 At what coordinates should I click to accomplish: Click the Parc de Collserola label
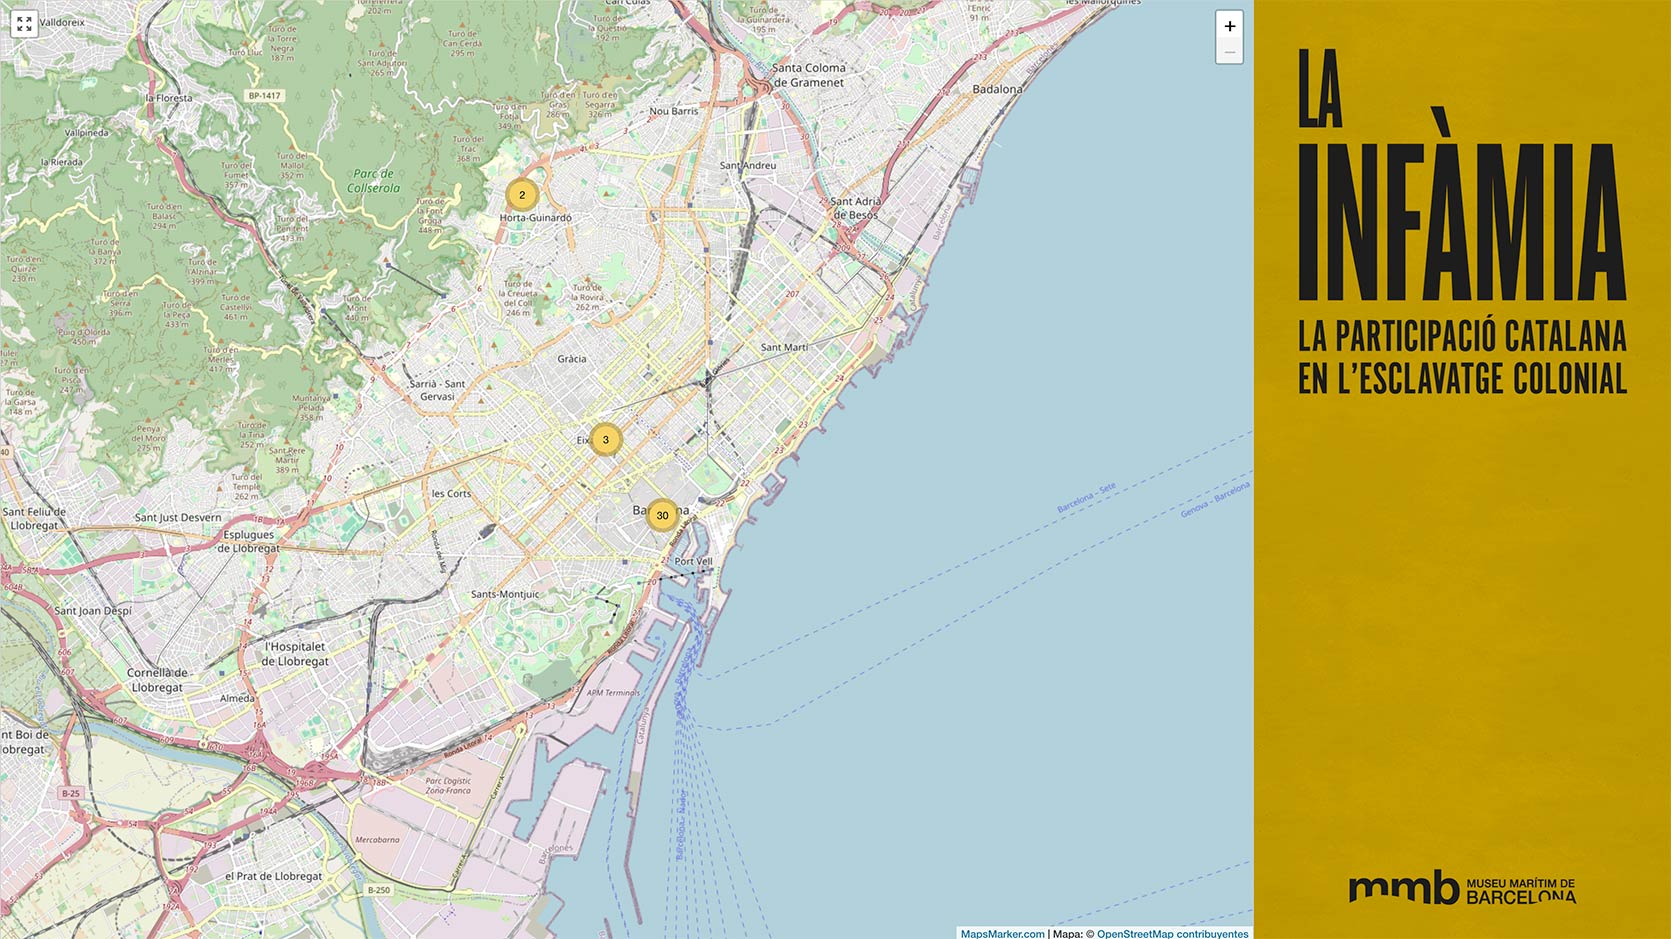[375, 180]
